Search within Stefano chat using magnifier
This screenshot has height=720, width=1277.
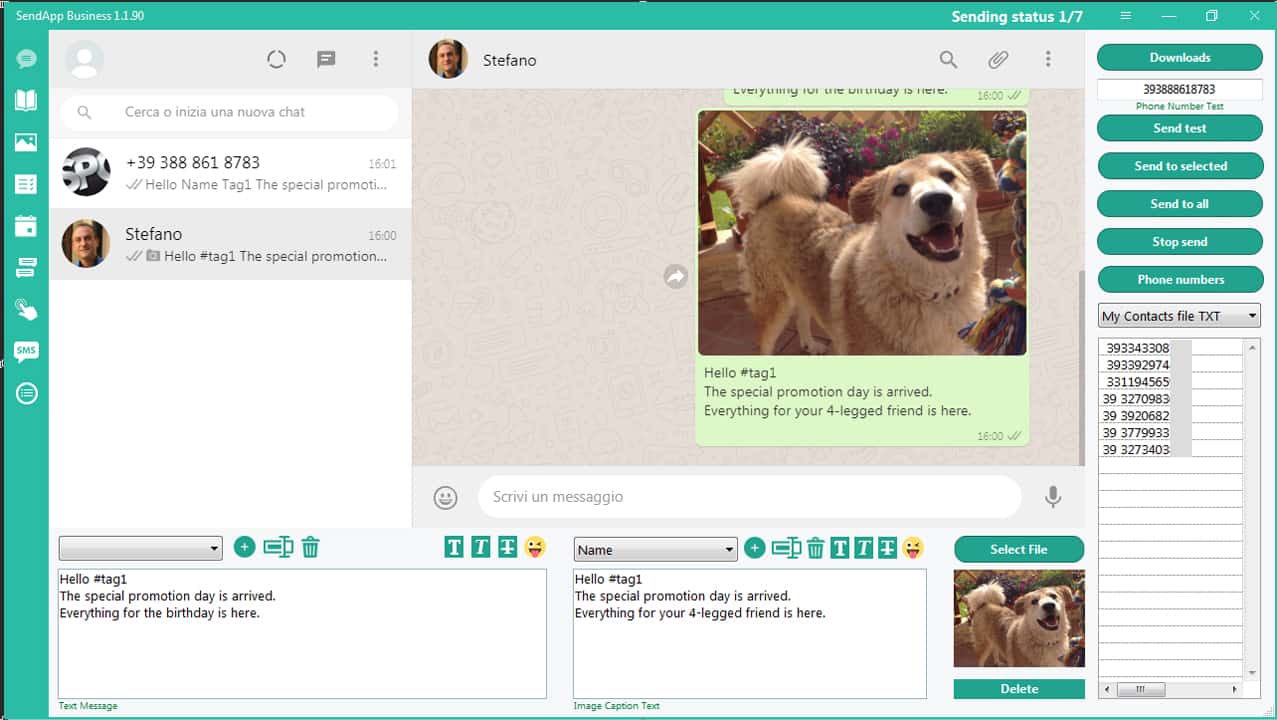click(948, 60)
